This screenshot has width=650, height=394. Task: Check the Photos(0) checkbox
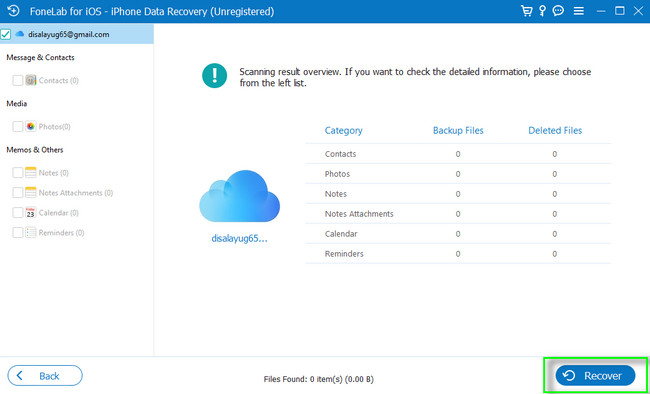pyautogui.click(x=17, y=126)
